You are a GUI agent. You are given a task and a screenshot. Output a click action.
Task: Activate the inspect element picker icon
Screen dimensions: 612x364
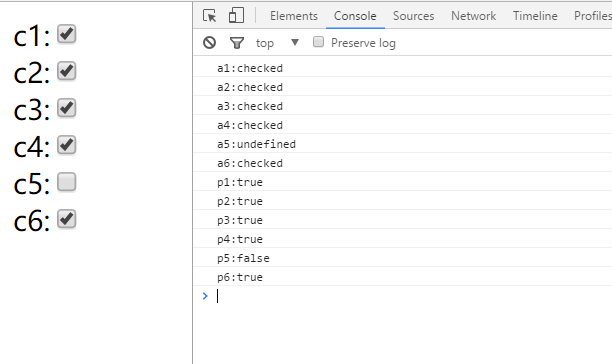pyautogui.click(x=210, y=16)
